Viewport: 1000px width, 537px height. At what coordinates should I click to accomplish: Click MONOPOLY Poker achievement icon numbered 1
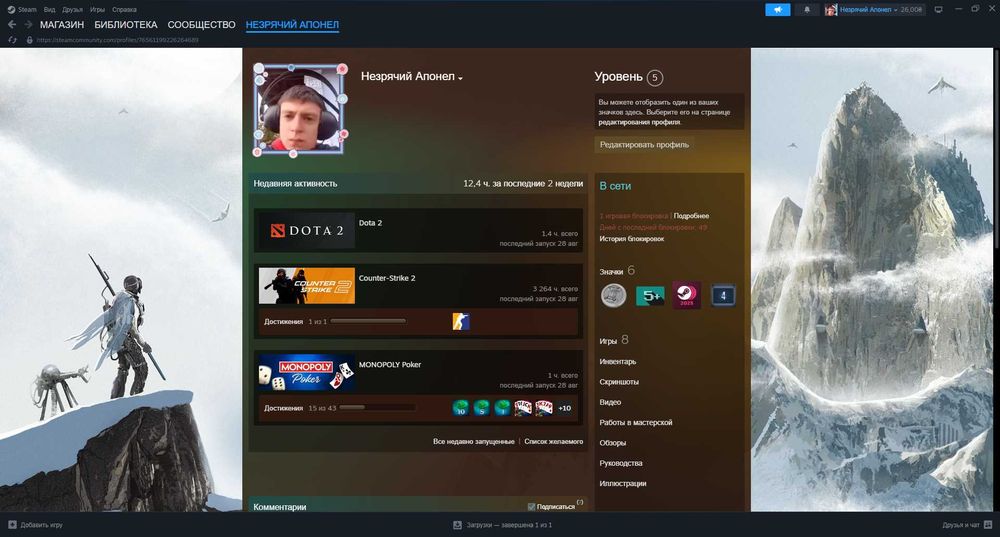coord(503,408)
